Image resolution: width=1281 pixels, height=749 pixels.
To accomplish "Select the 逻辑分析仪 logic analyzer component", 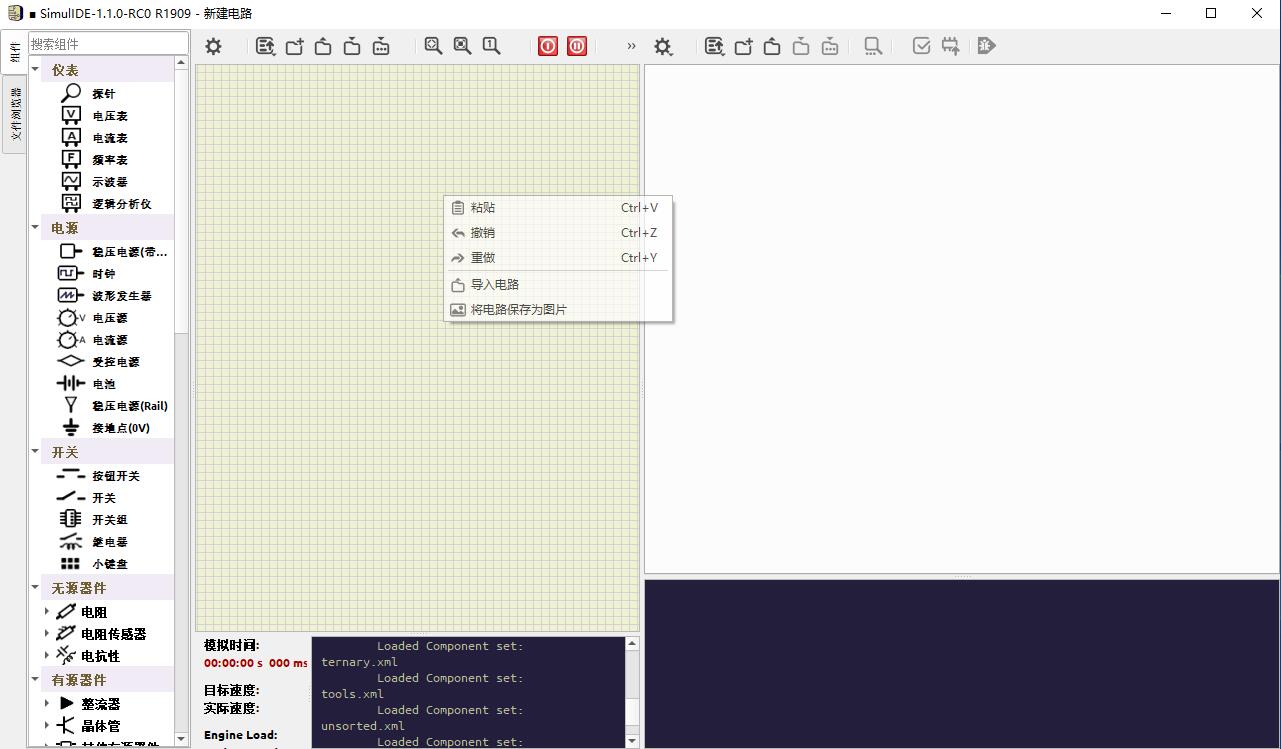I will [x=121, y=204].
